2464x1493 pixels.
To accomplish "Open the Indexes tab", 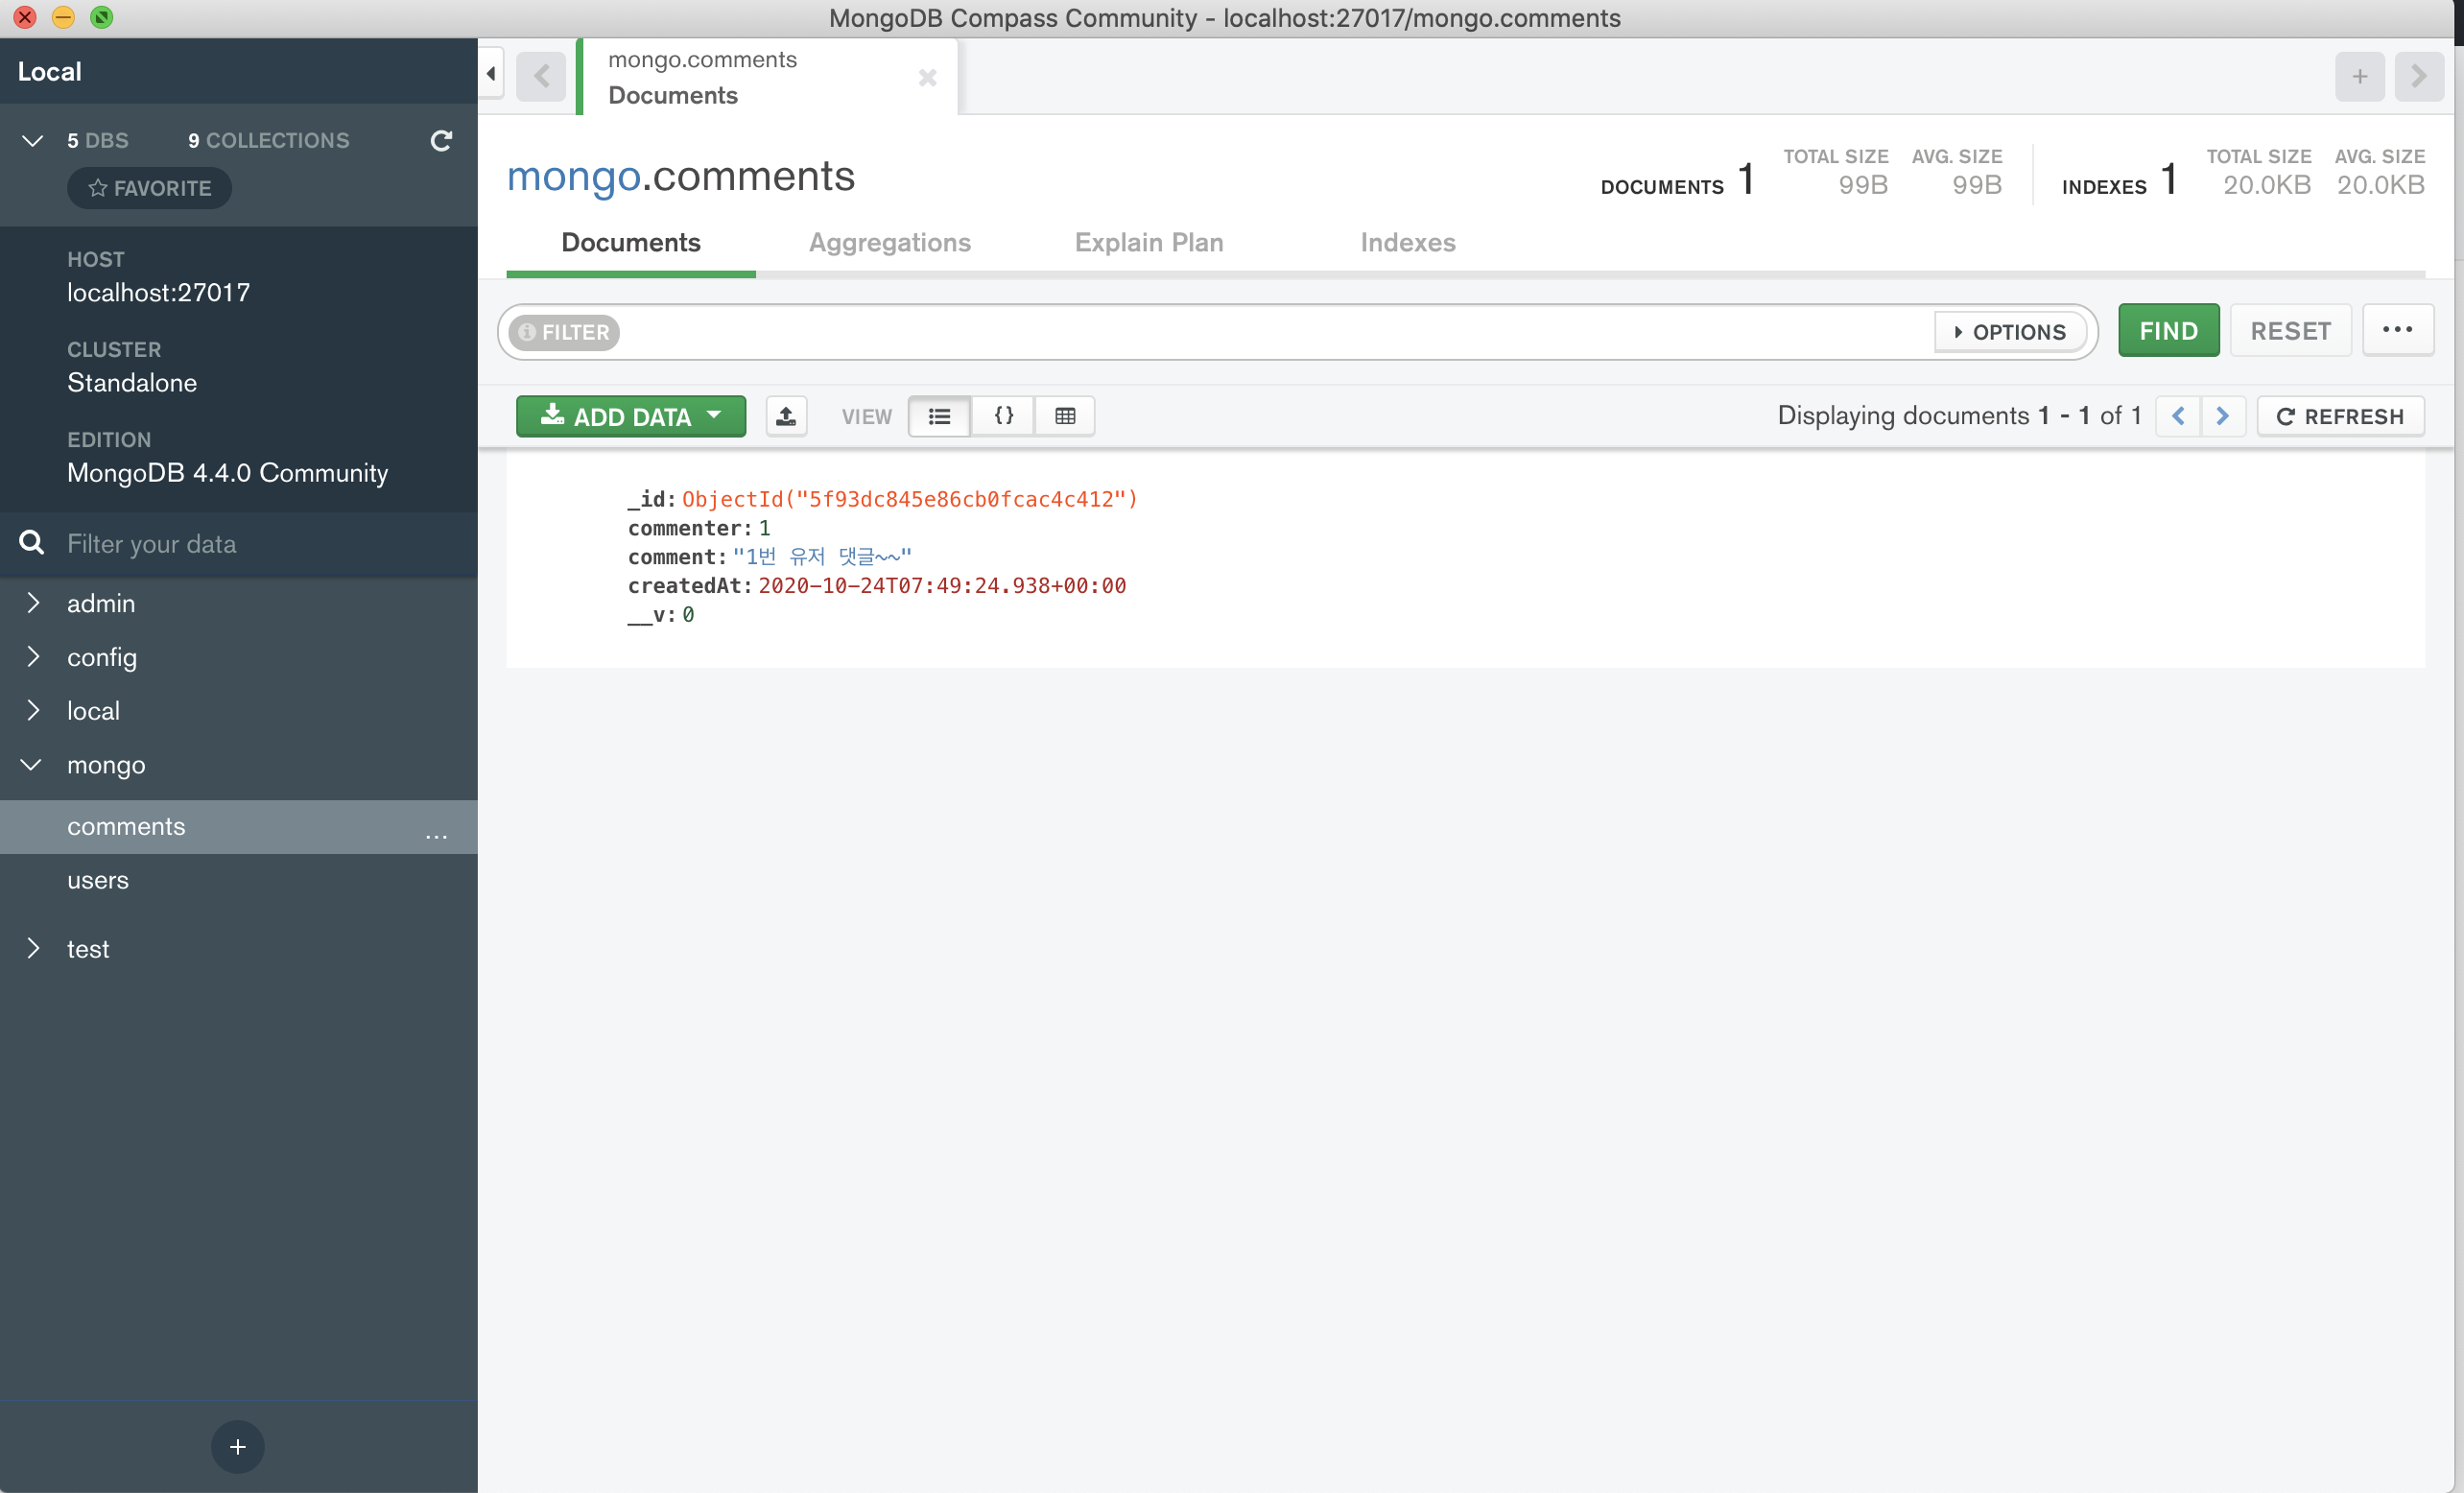I will 1407,243.
